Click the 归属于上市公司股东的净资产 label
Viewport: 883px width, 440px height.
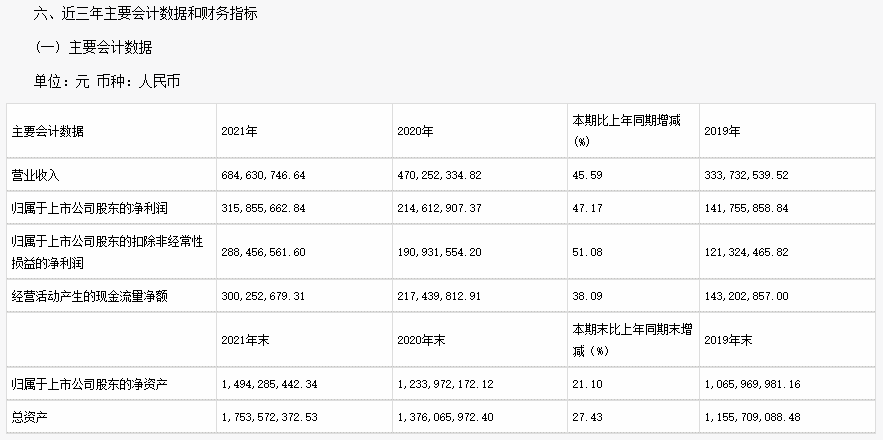click(x=90, y=384)
